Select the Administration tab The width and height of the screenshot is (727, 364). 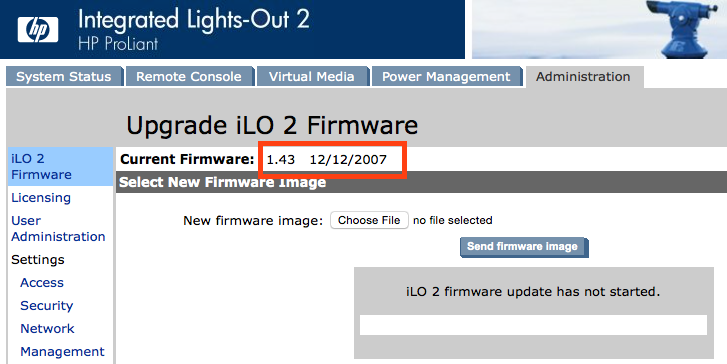(x=583, y=77)
